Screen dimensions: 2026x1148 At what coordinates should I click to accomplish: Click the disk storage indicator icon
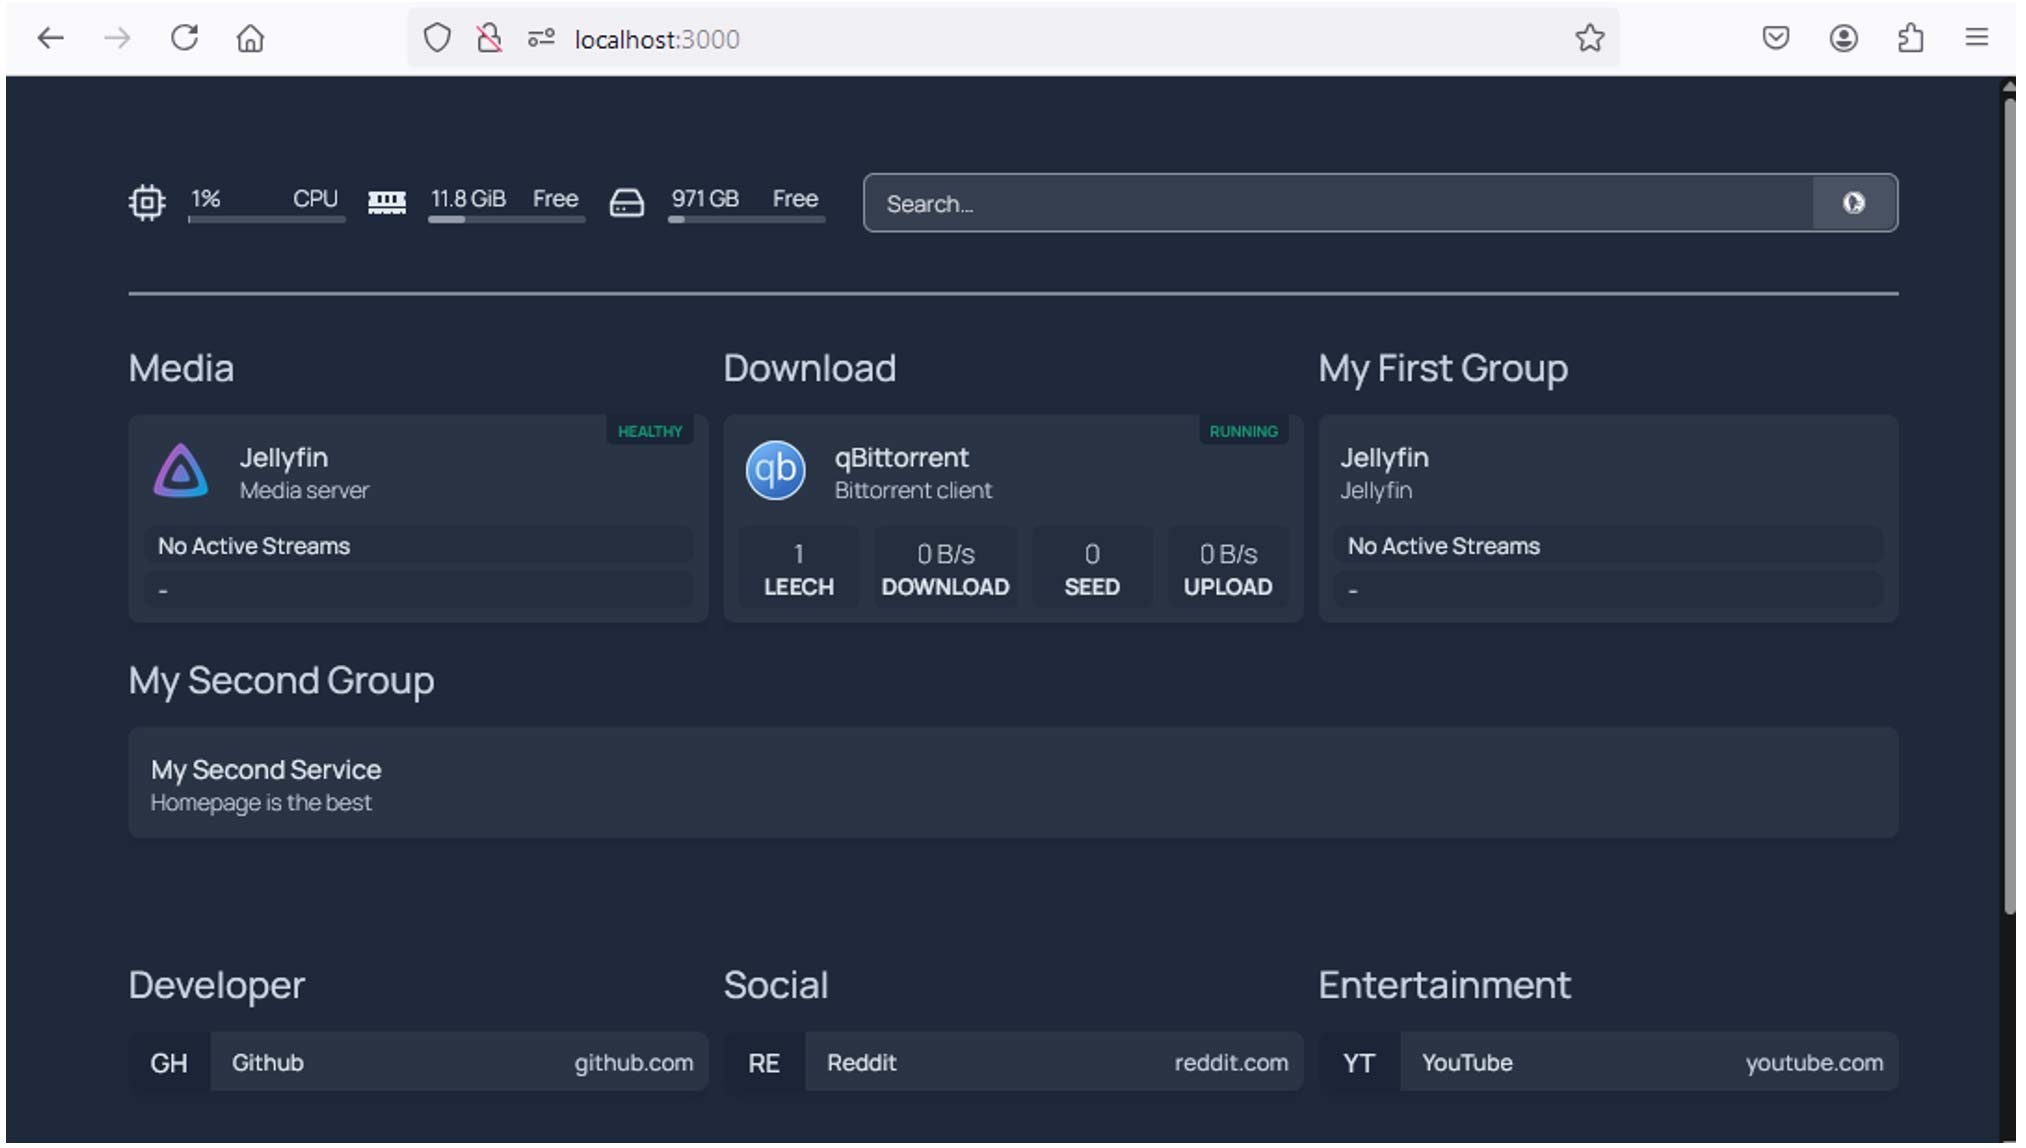coord(626,202)
